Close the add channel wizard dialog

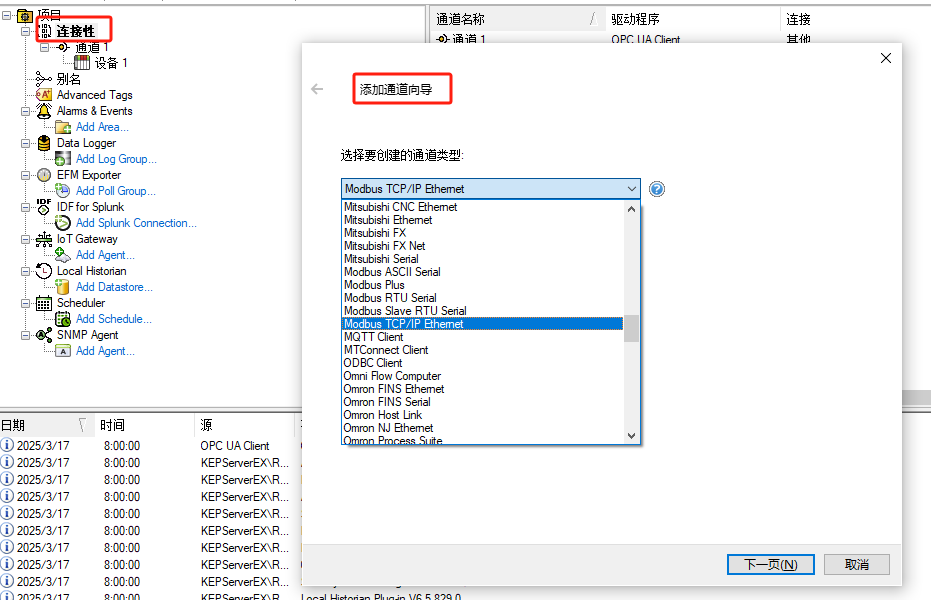tap(886, 58)
